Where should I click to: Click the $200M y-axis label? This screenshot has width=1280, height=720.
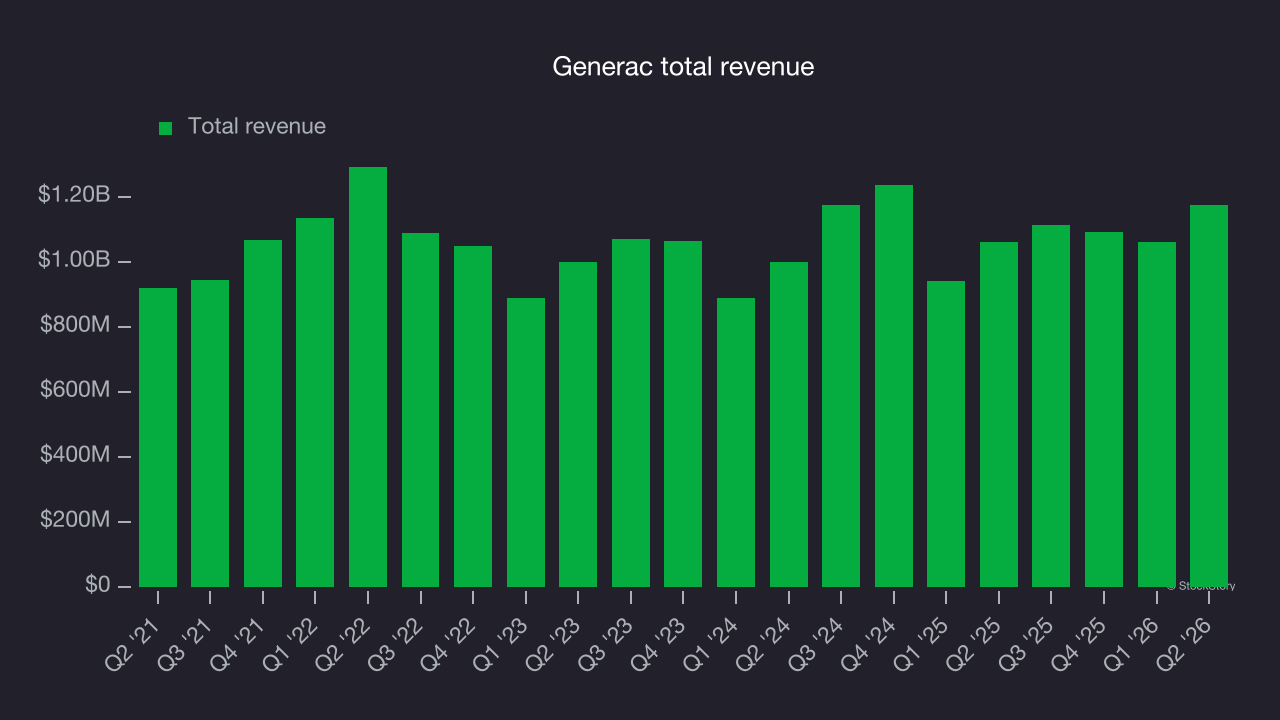coord(75,520)
